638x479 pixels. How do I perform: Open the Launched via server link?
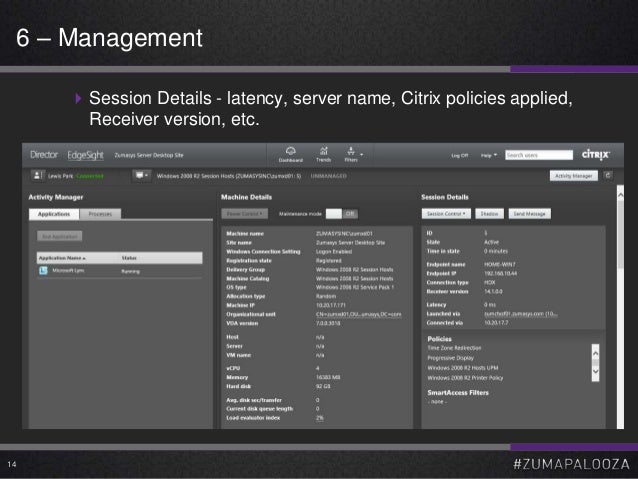520,314
